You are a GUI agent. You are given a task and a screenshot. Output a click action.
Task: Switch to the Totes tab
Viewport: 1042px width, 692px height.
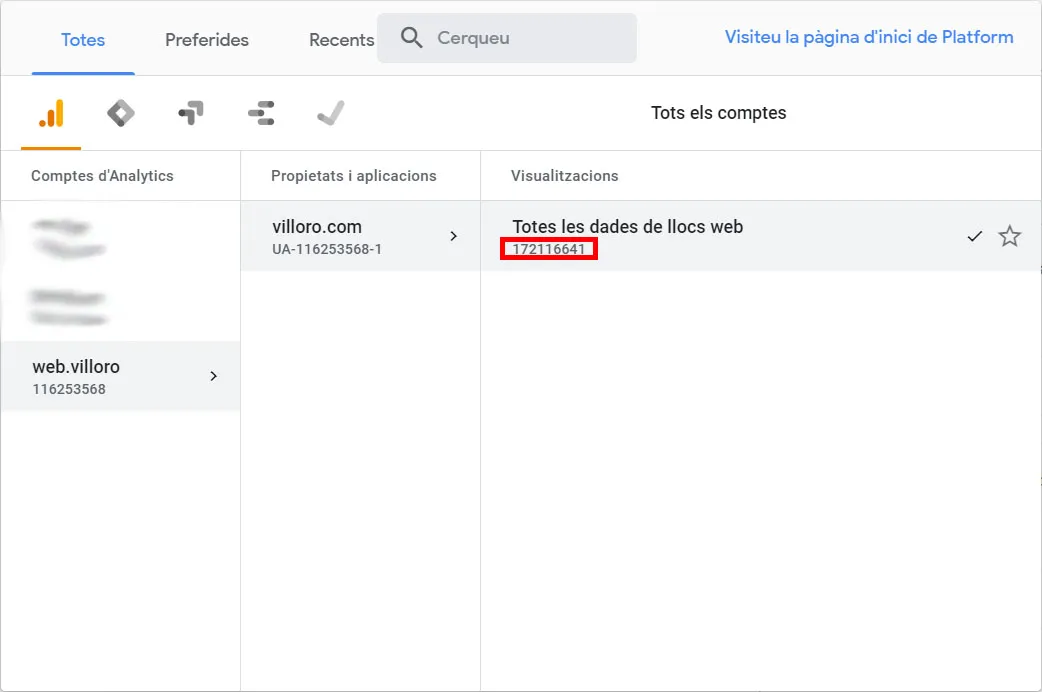click(x=83, y=40)
